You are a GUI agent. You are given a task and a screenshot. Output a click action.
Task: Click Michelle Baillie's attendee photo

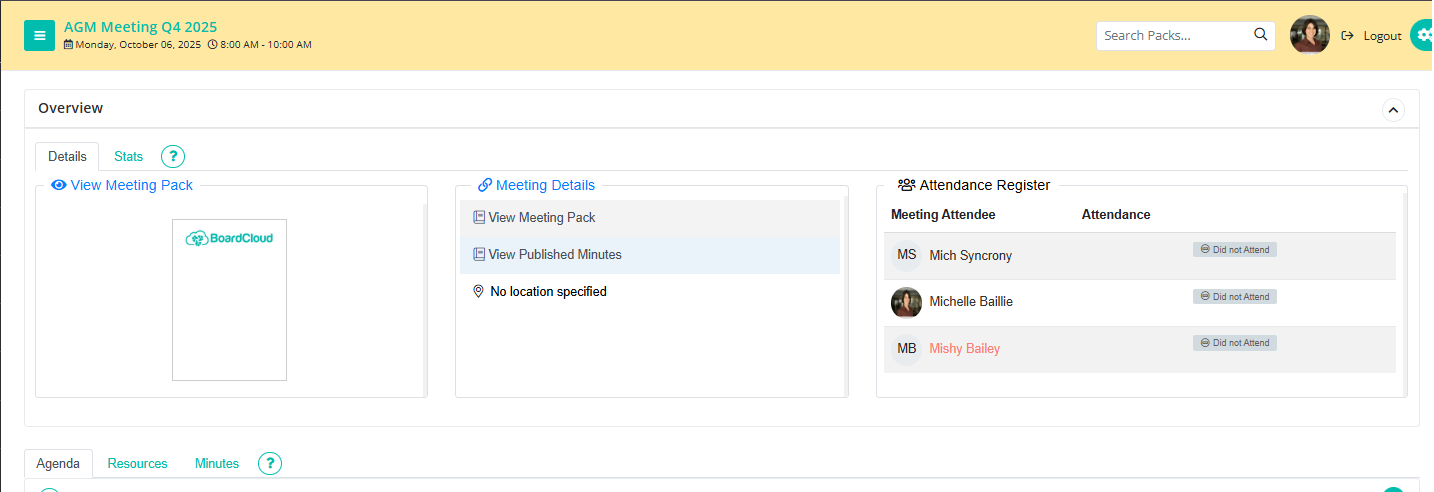(906, 302)
